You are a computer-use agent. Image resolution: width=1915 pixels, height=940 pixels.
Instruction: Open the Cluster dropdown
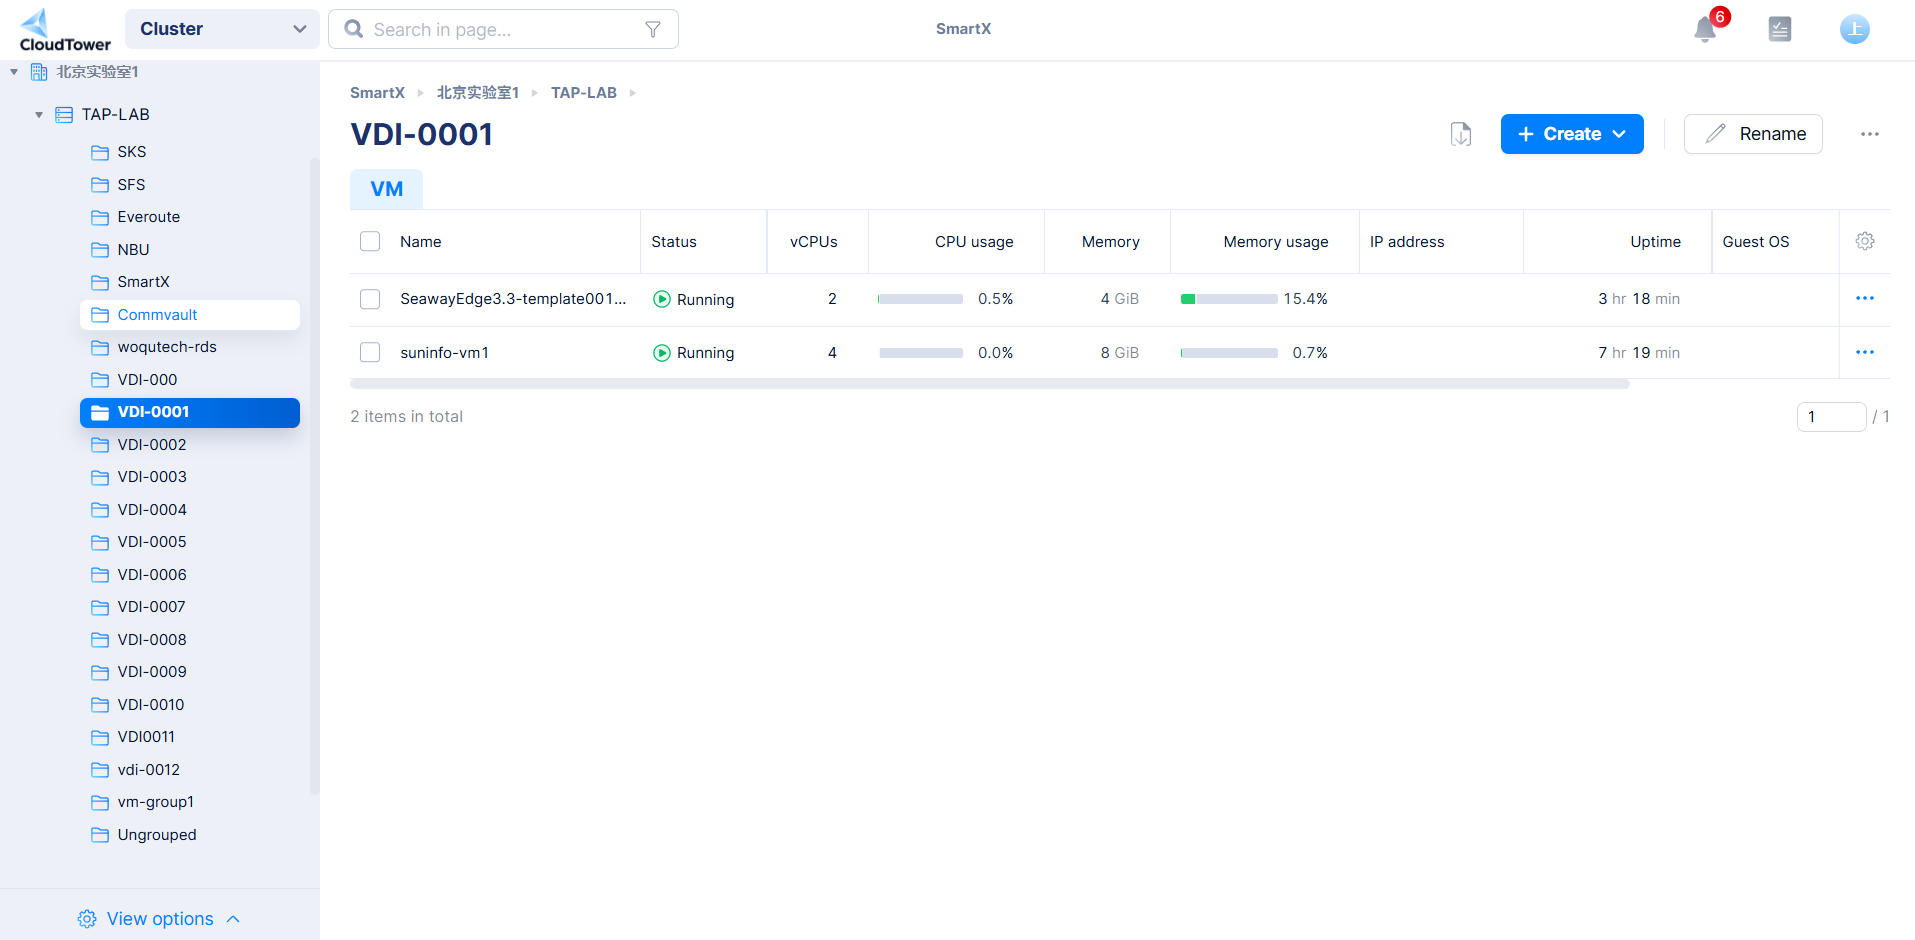click(222, 29)
